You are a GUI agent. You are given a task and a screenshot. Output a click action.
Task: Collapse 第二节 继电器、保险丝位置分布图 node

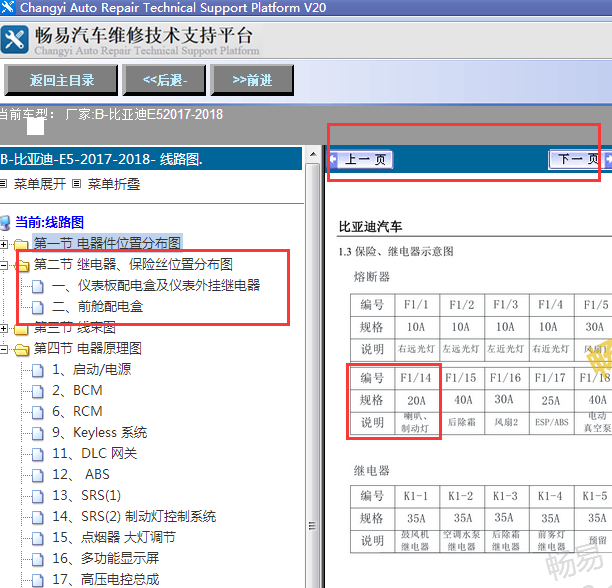[4, 265]
